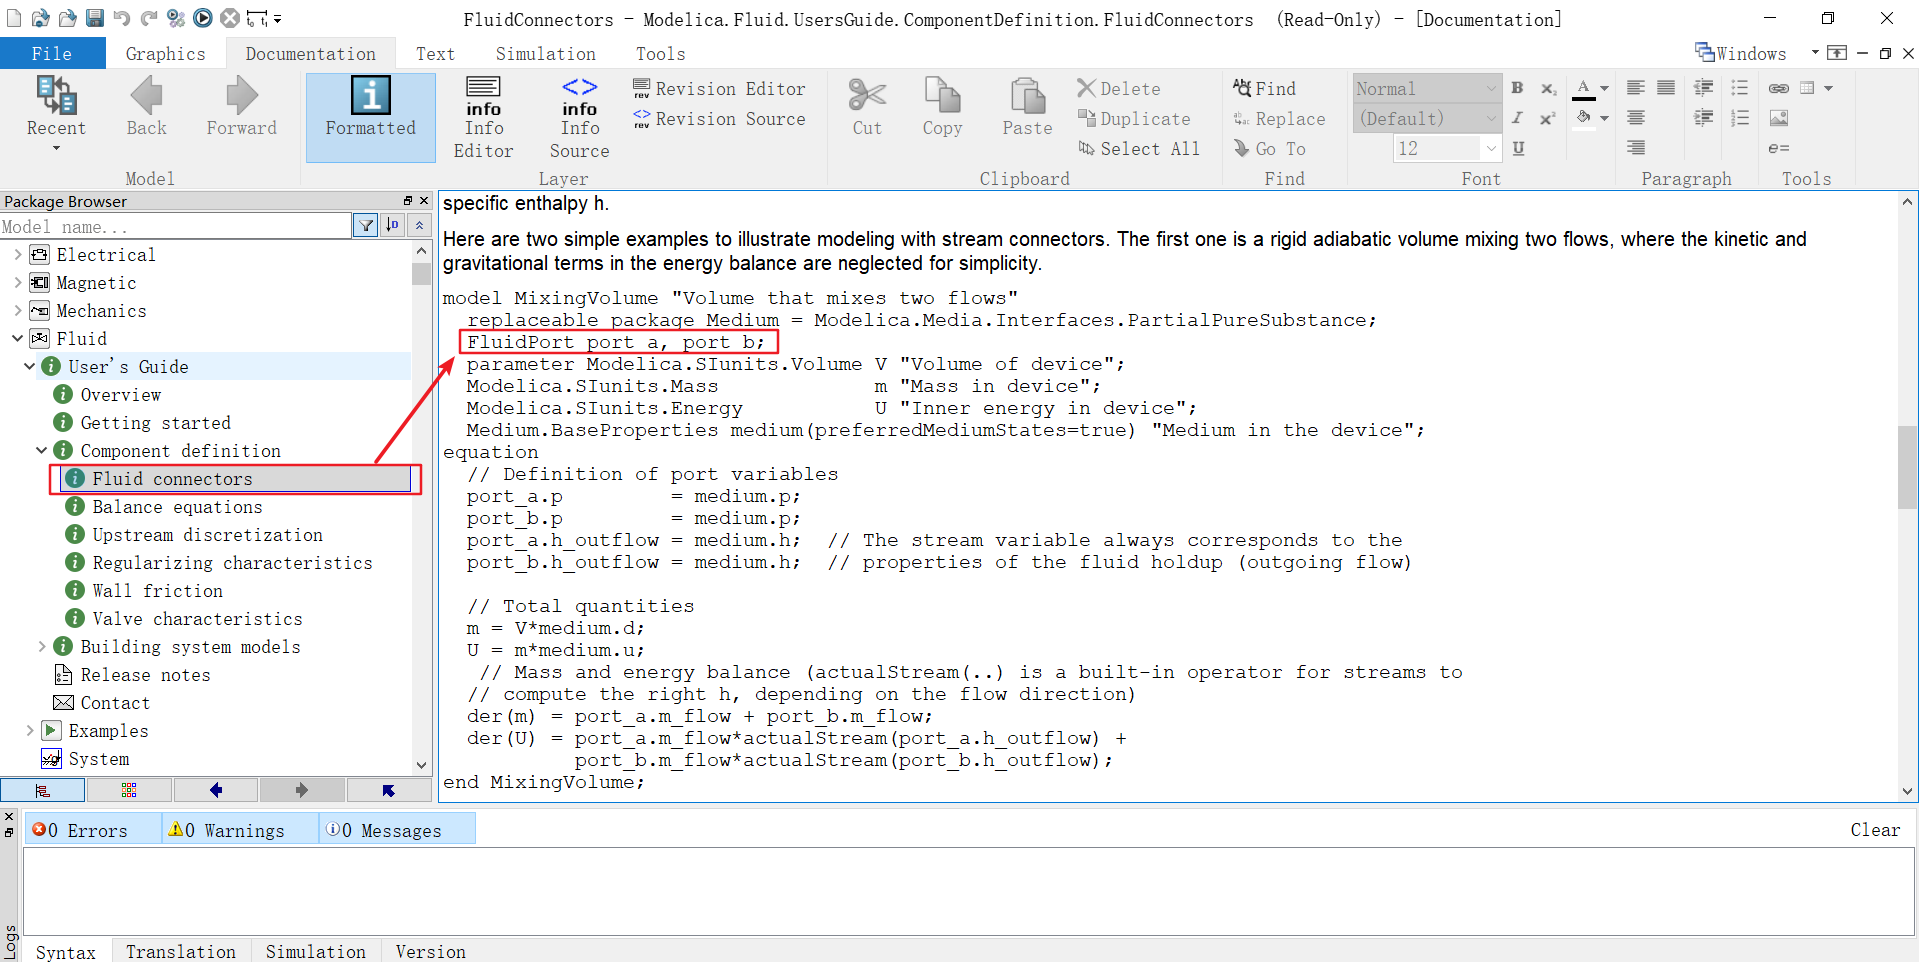
Task: Toggle underline formatting
Action: click(x=1517, y=148)
